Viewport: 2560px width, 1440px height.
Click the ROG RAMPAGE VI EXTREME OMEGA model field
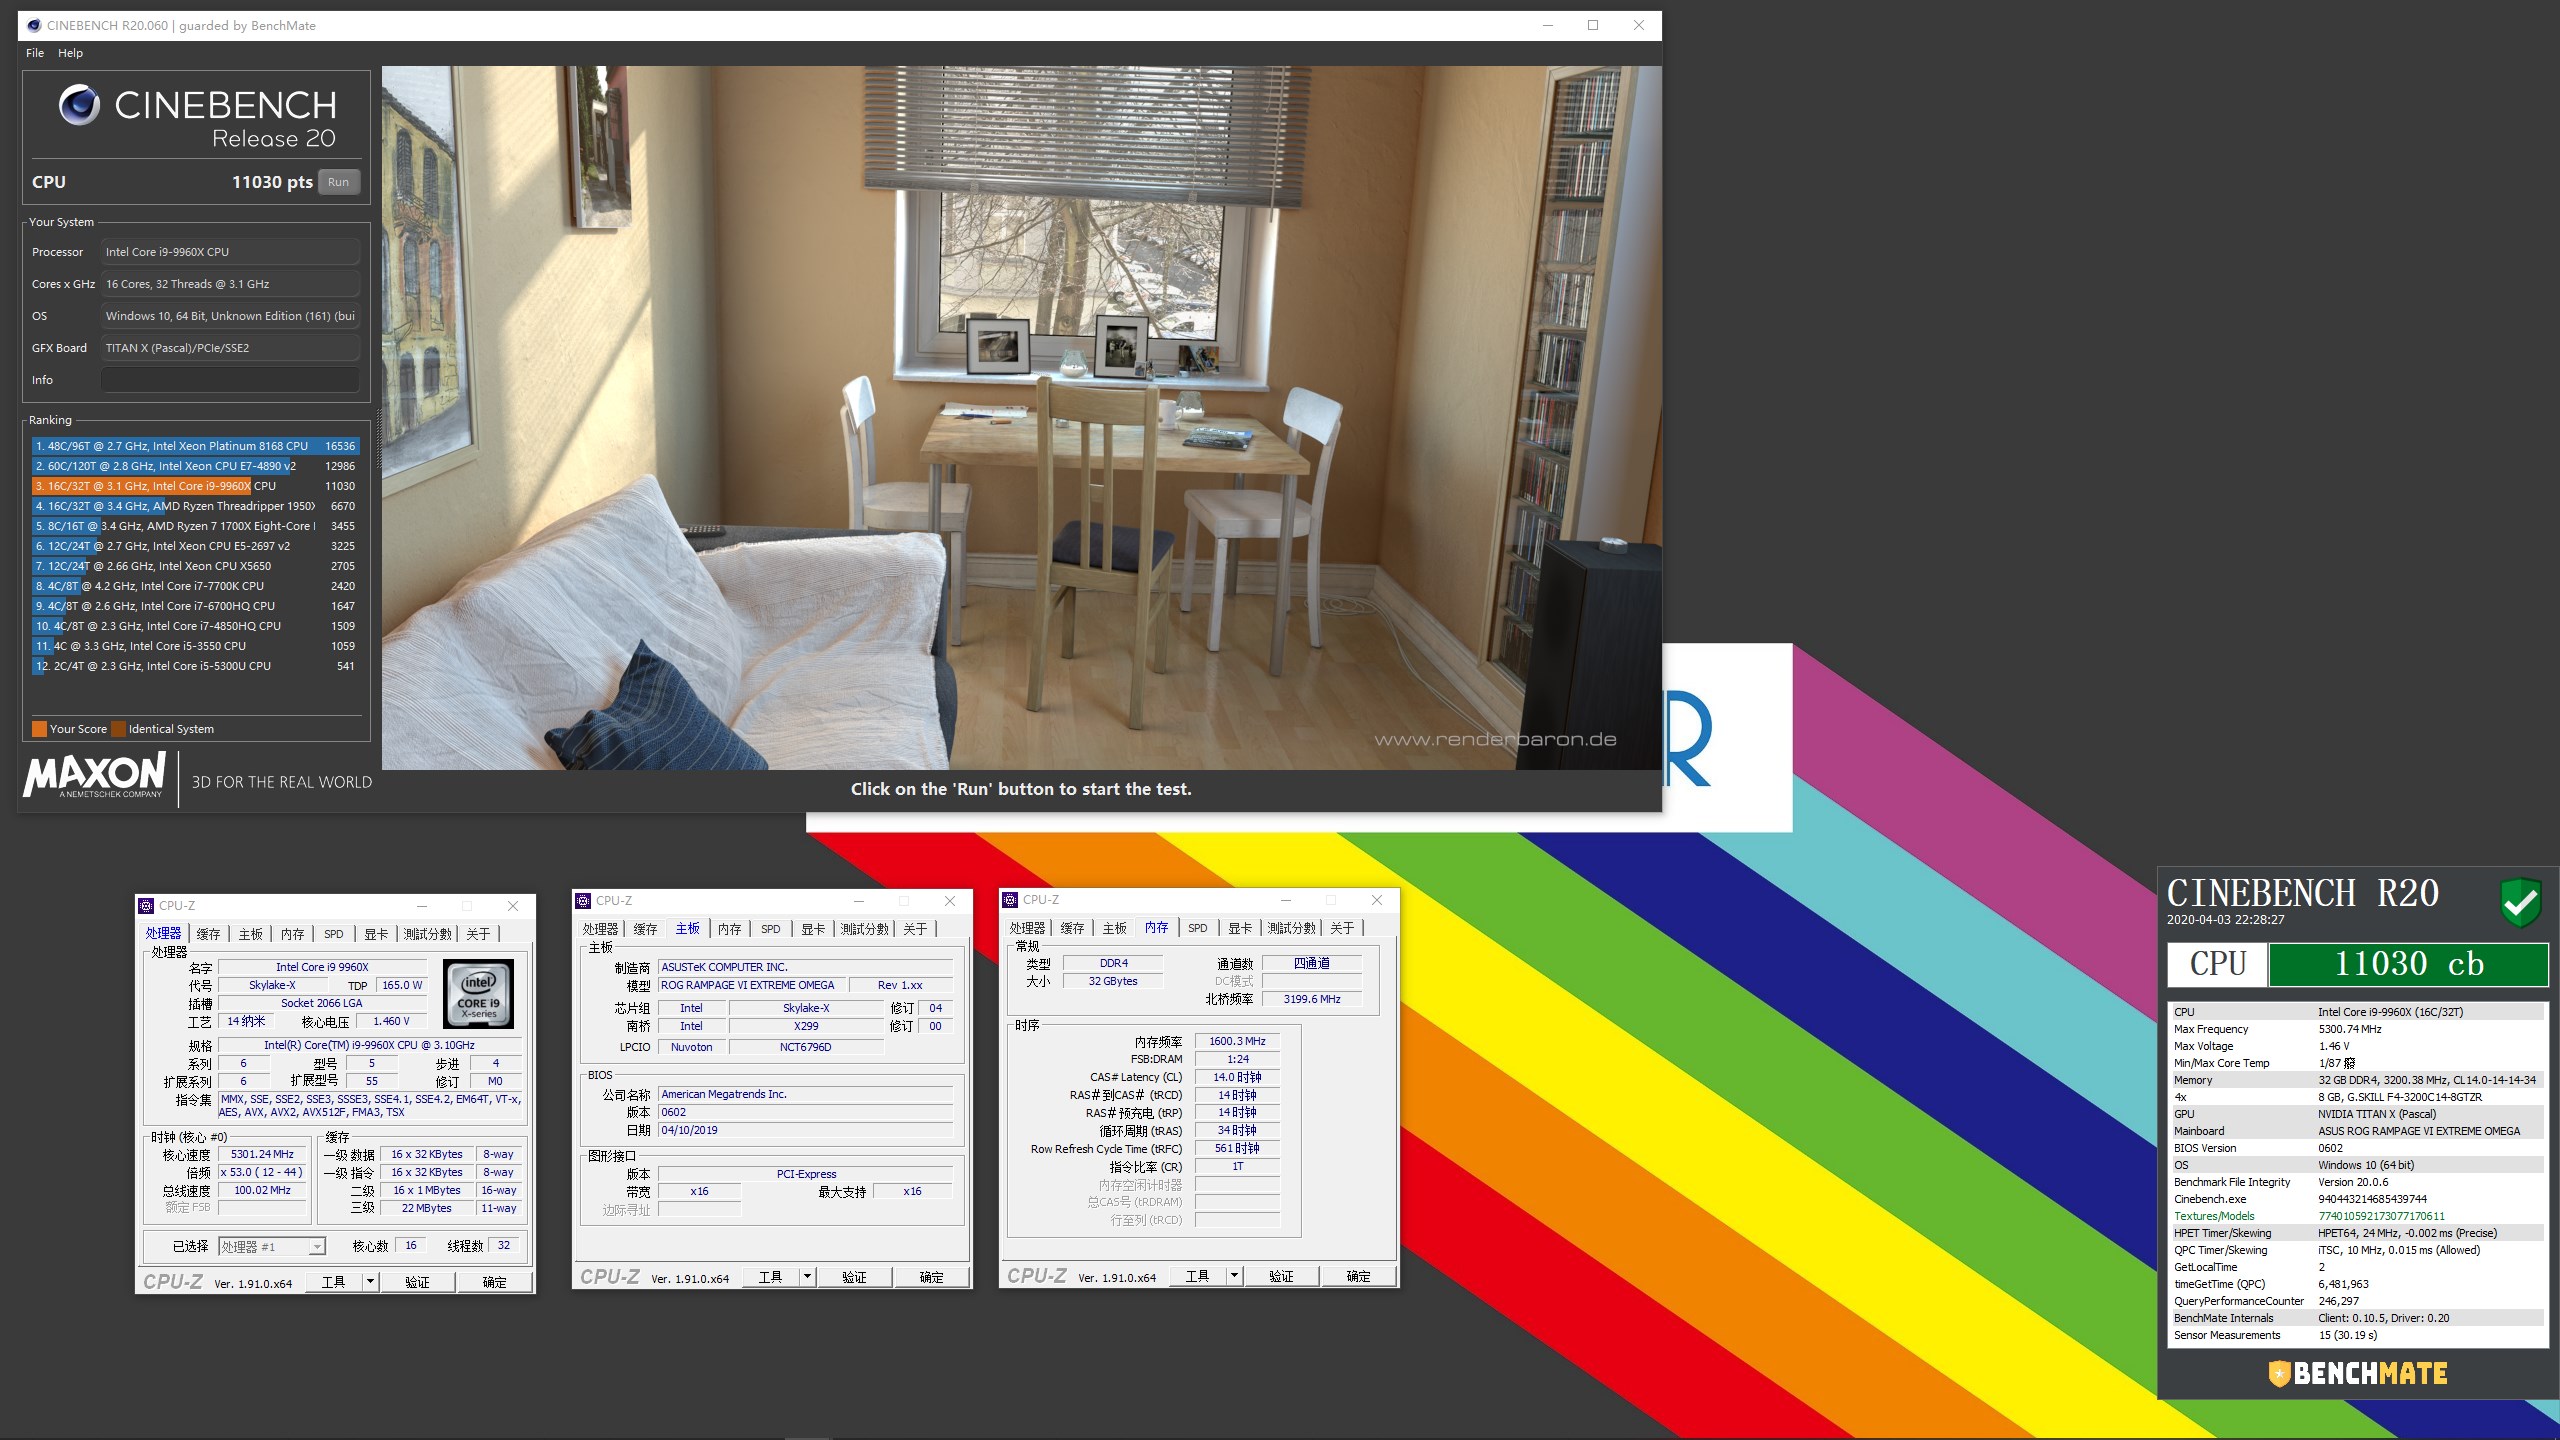753,985
